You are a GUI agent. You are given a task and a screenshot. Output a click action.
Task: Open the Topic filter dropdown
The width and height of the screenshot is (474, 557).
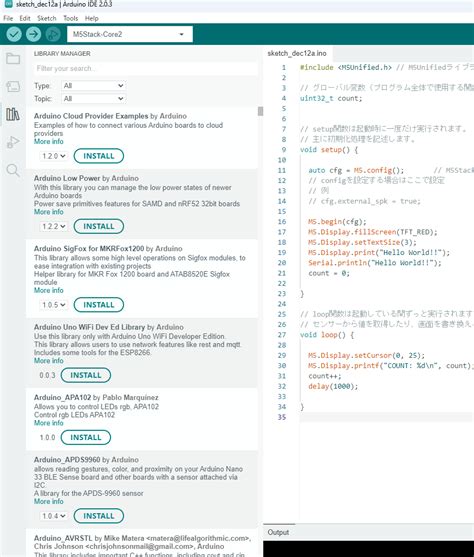click(x=93, y=98)
